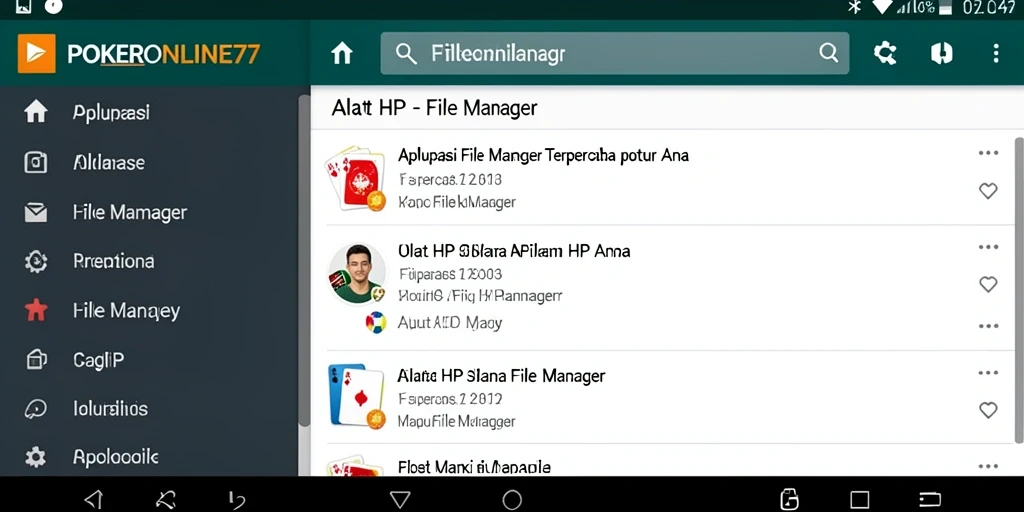1024x512 pixels.
Task: Select File Manqey in the sidebar menu
Action: (x=126, y=311)
